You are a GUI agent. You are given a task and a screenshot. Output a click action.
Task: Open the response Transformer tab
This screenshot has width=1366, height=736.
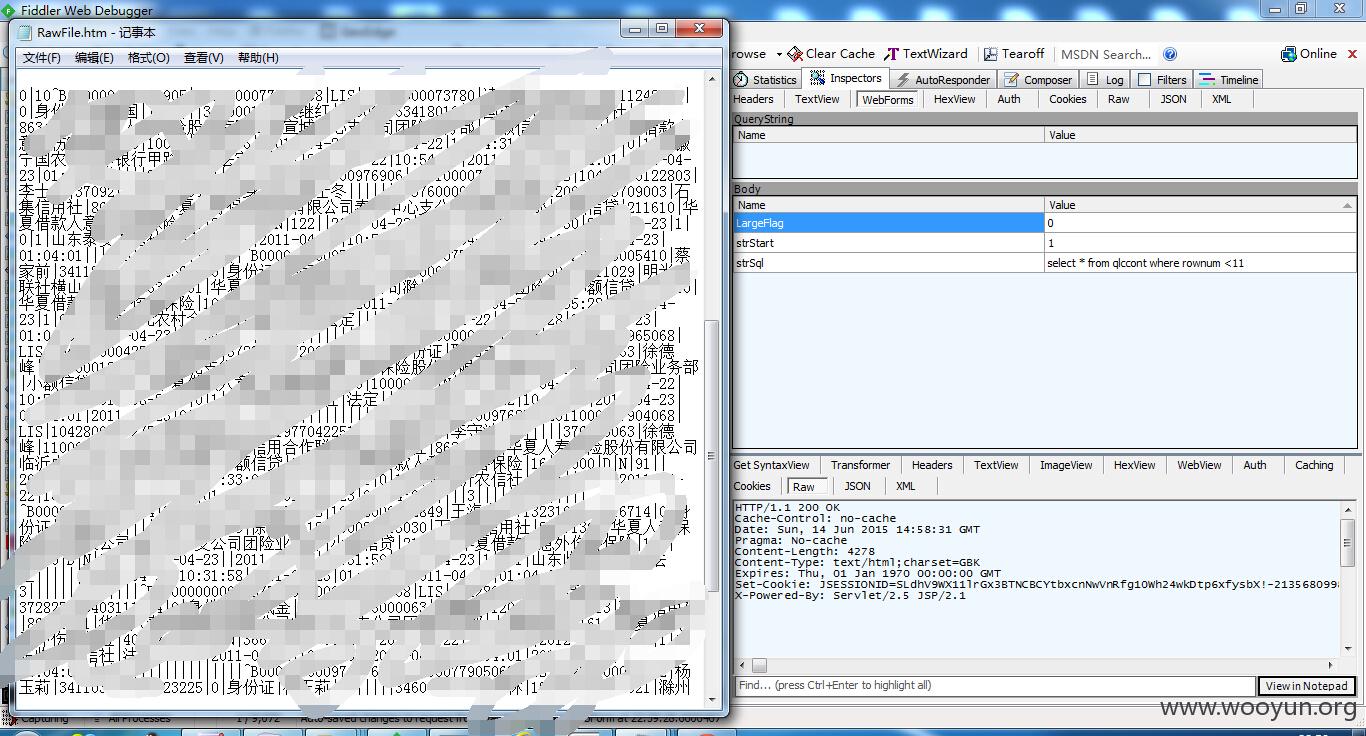point(860,465)
